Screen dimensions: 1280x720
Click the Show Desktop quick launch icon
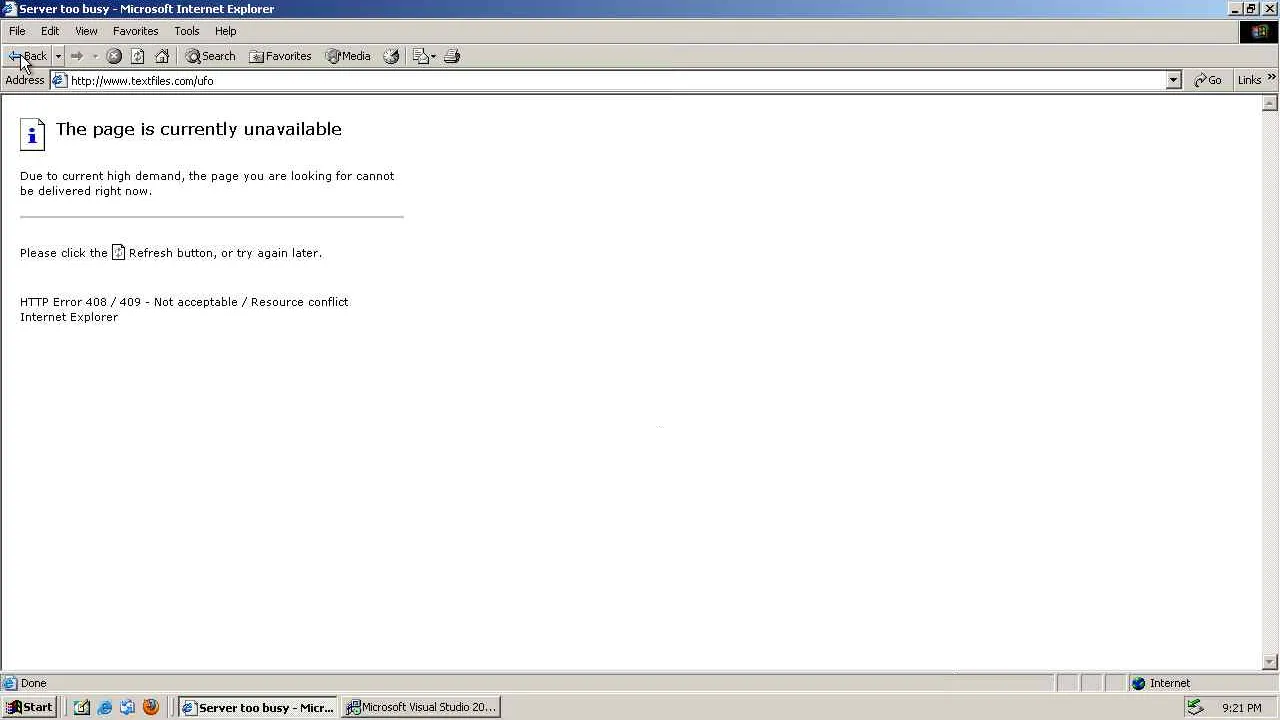[x=82, y=707]
